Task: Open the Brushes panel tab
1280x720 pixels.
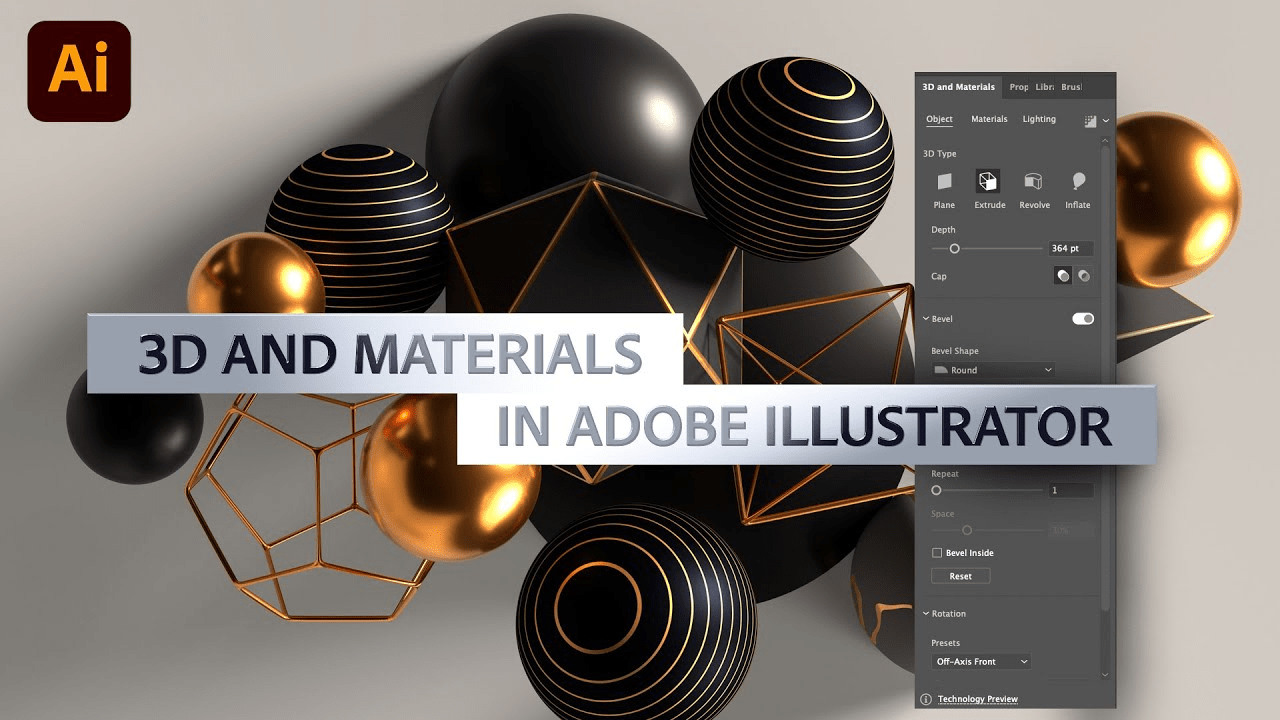Action: pos(1071,87)
